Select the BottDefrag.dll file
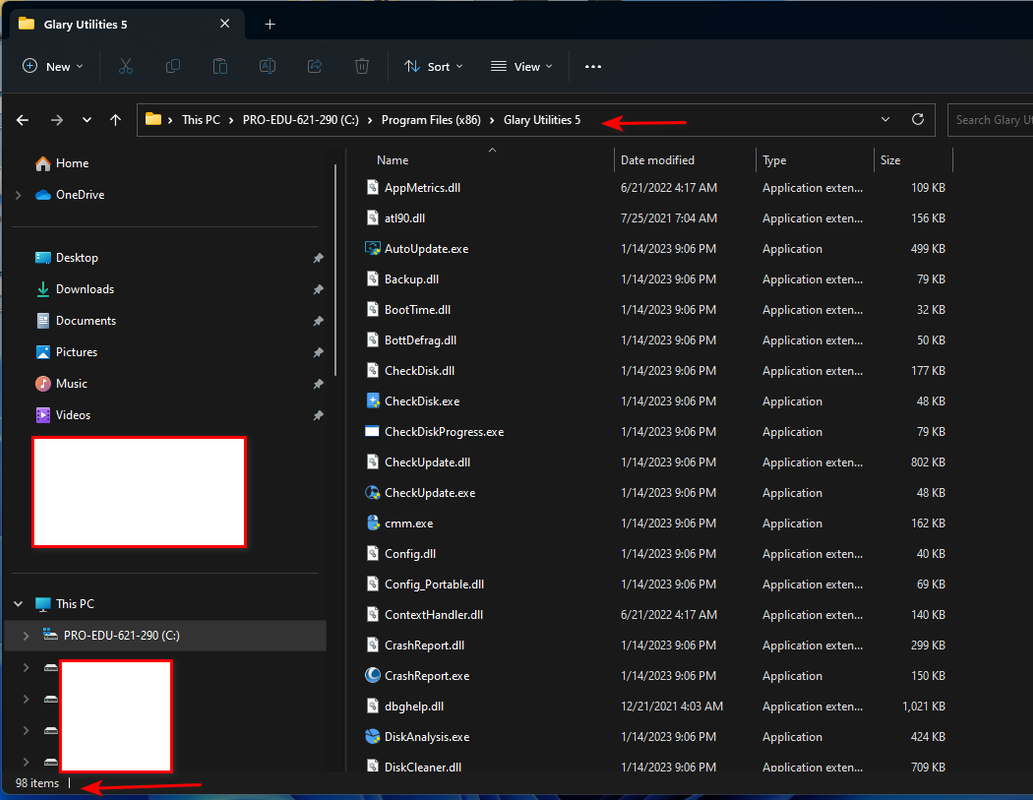 tap(420, 340)
